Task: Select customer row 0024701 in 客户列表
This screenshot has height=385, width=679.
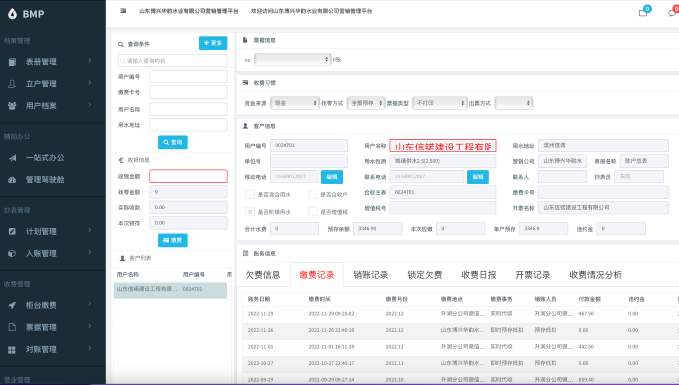Action: pyautogui.click(x=170, y=290)
